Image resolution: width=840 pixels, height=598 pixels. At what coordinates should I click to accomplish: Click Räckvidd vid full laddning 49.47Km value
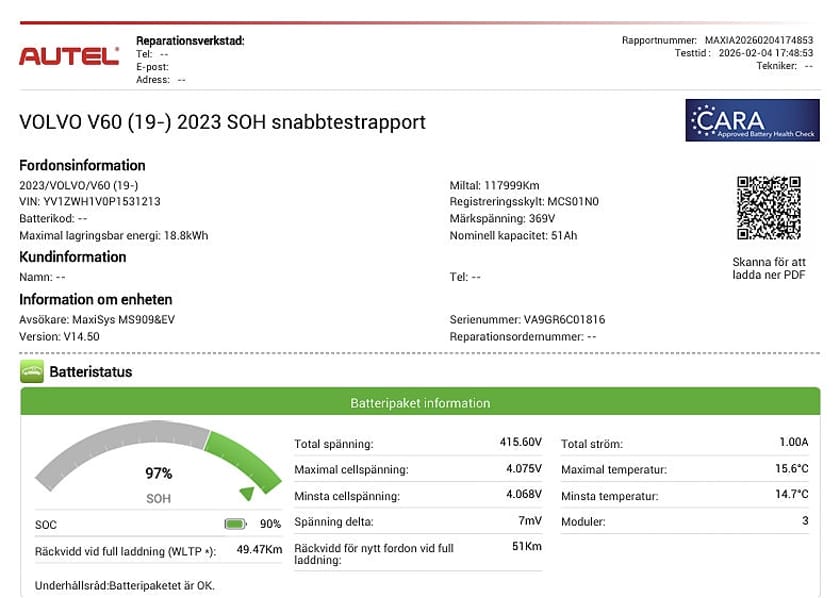[259, 550]
